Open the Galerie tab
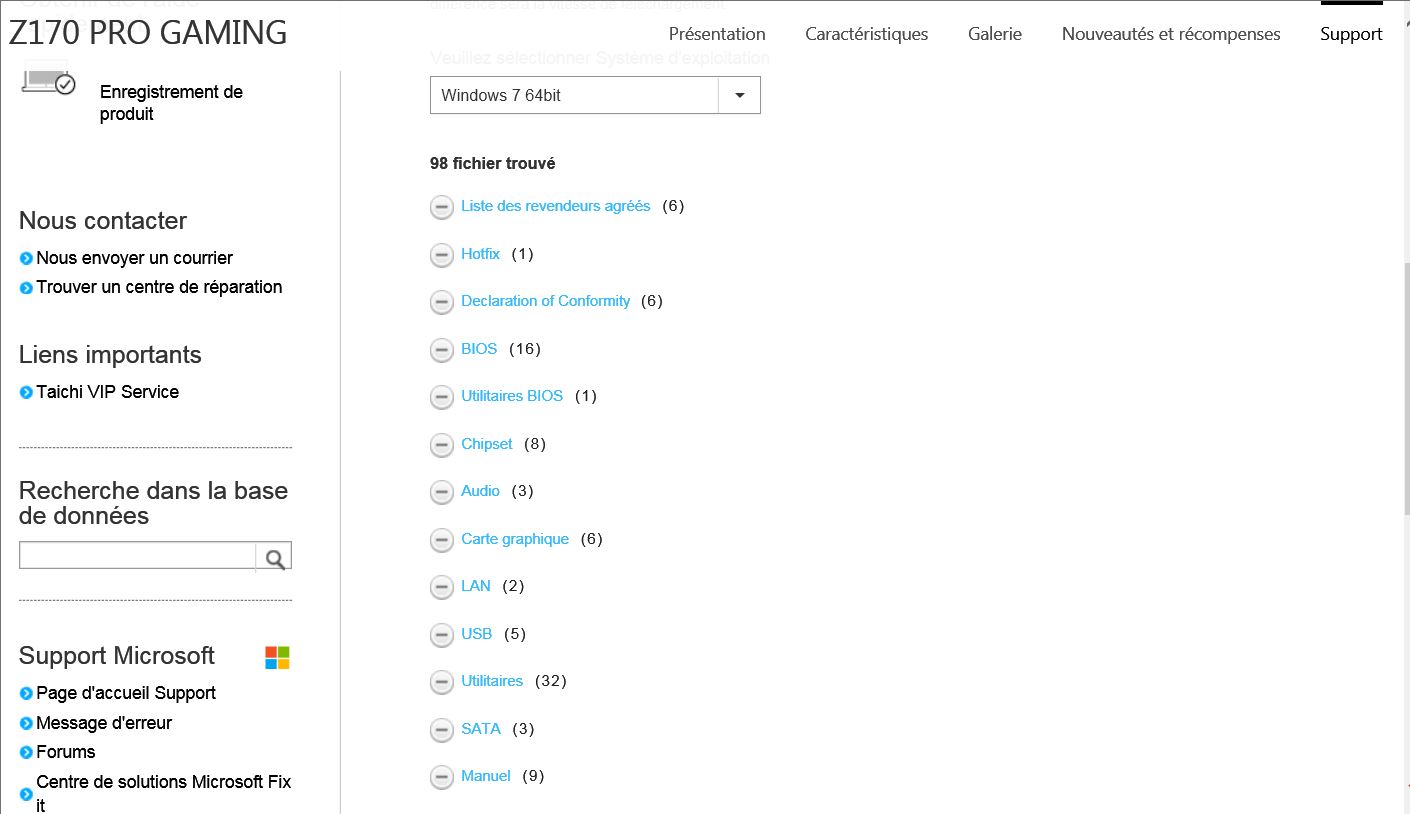The image size is (1410, 814). [x=995, y=34]
